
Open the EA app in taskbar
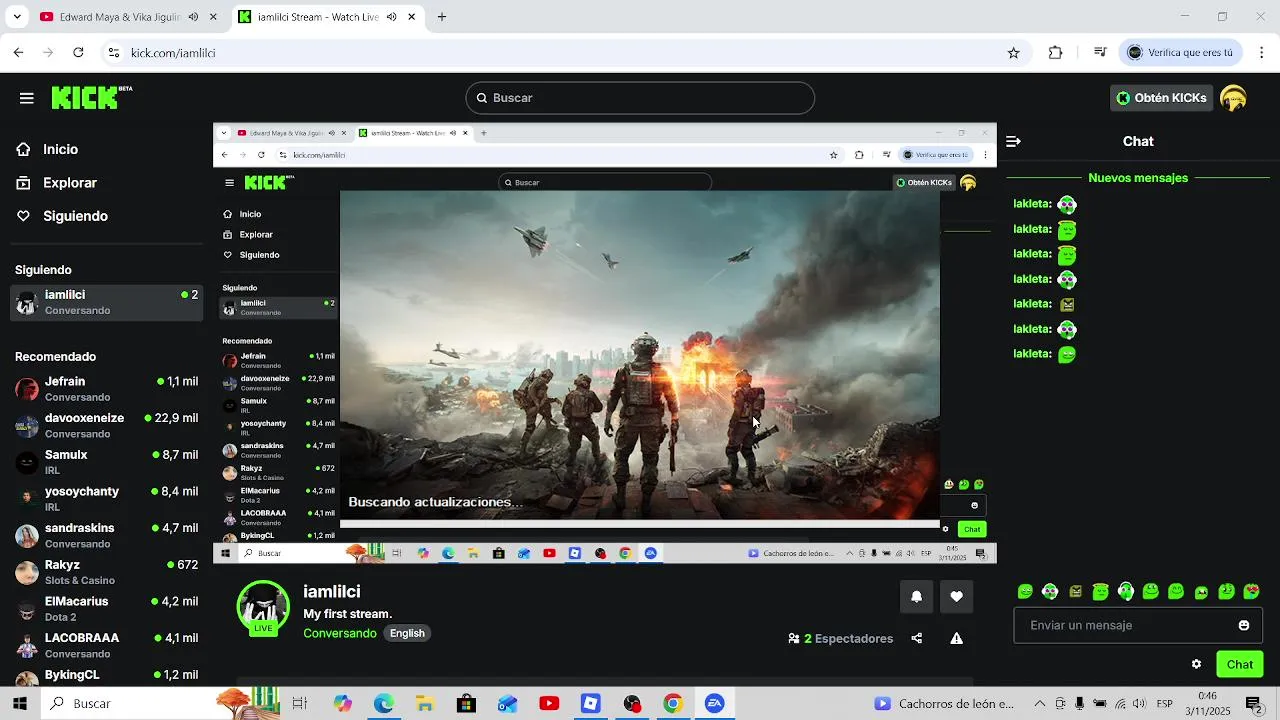click(x=714, y=703)
